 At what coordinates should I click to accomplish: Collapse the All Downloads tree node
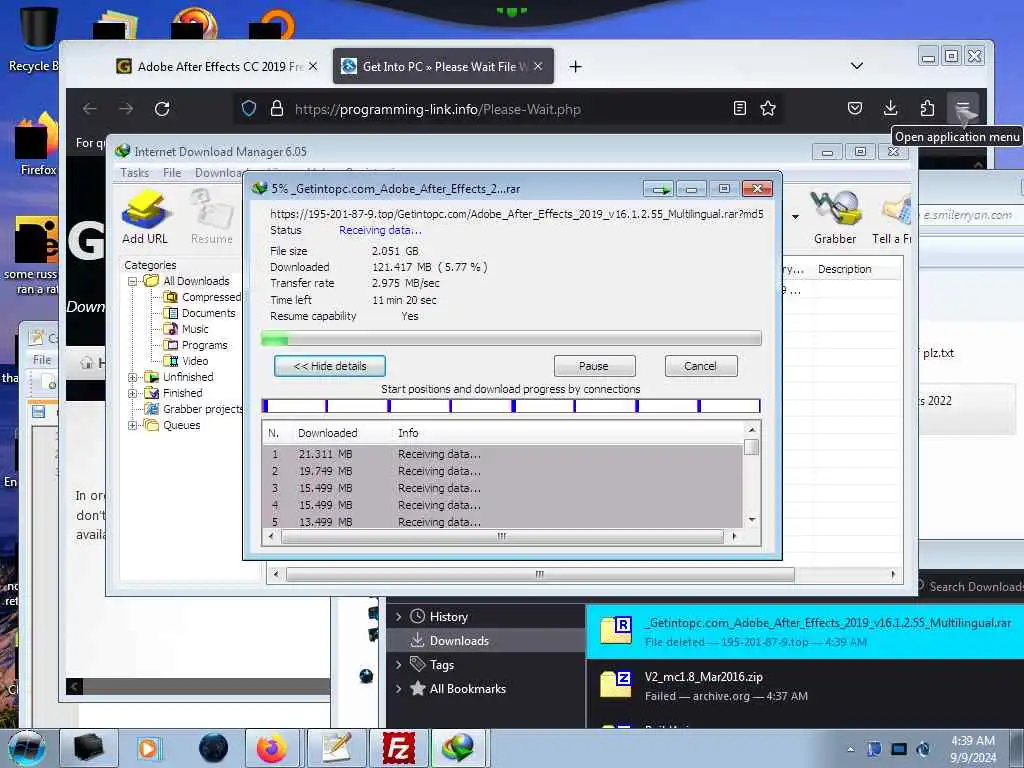133,281
